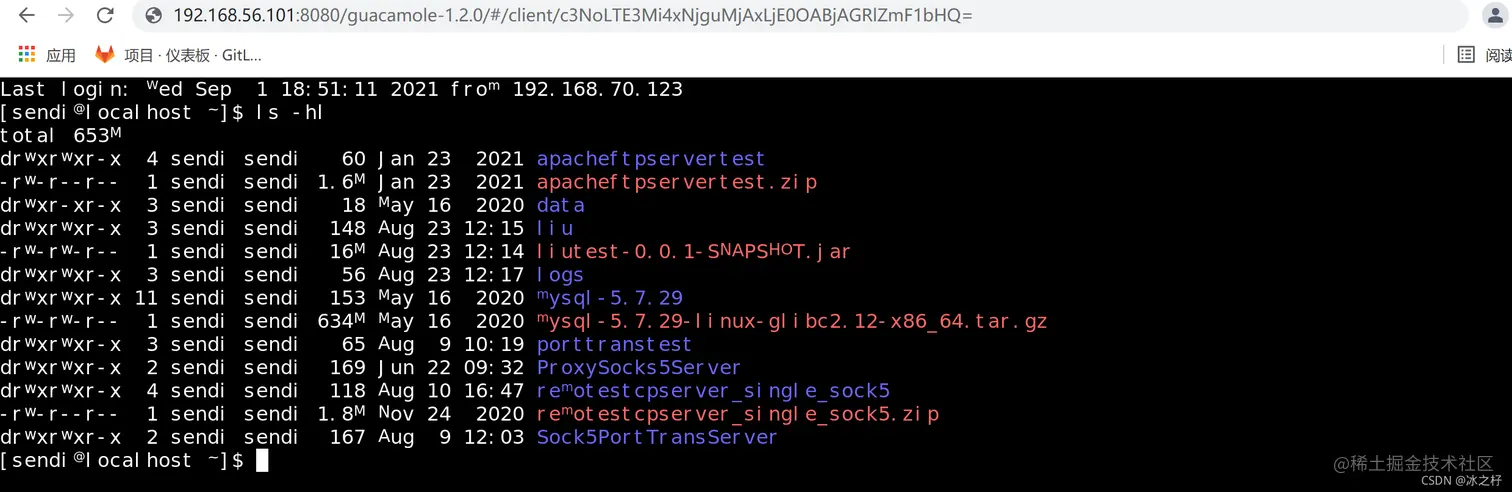This screenshot has height=492, width=1512.
Task: Select the logs directory entry
Action: point(560,274)
